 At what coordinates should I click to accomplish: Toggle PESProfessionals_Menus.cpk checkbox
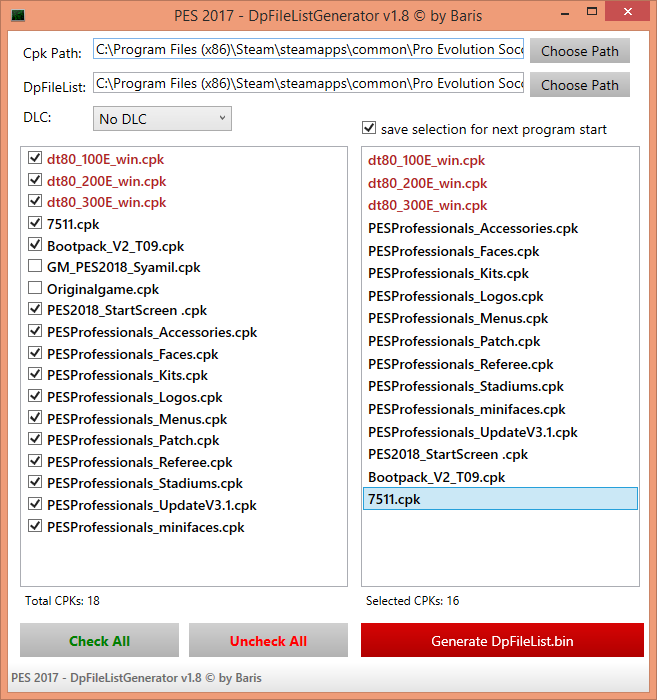(35, 417)
